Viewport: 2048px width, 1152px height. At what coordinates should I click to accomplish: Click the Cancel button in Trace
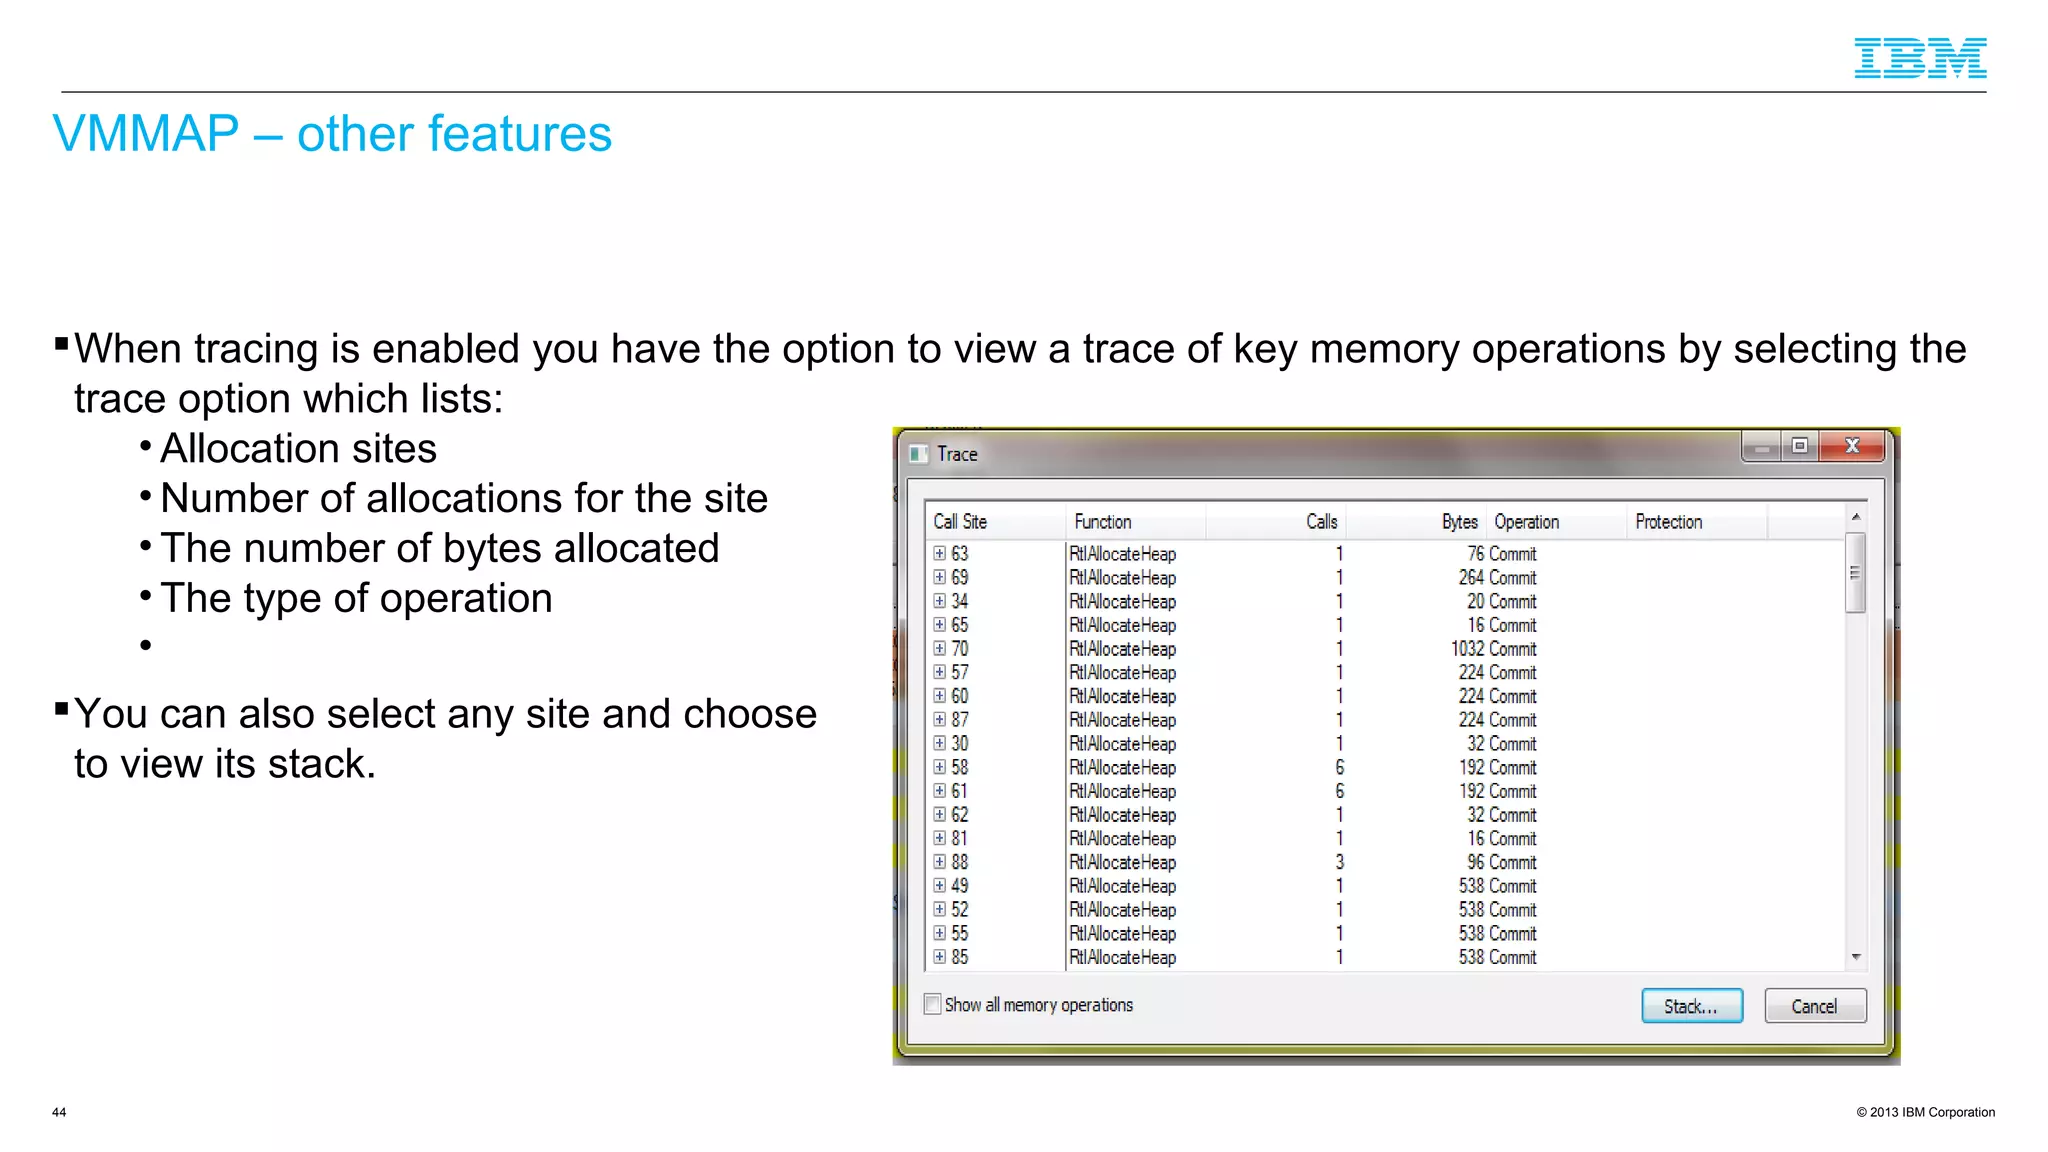click(x=1815, y=1006)
